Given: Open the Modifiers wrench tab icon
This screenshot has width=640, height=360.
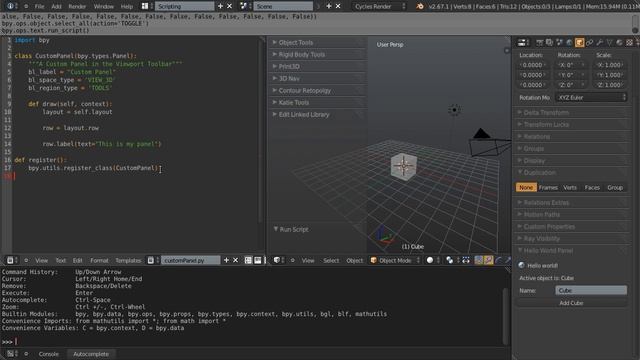Looking at the screenshot, I should (599, 42).
